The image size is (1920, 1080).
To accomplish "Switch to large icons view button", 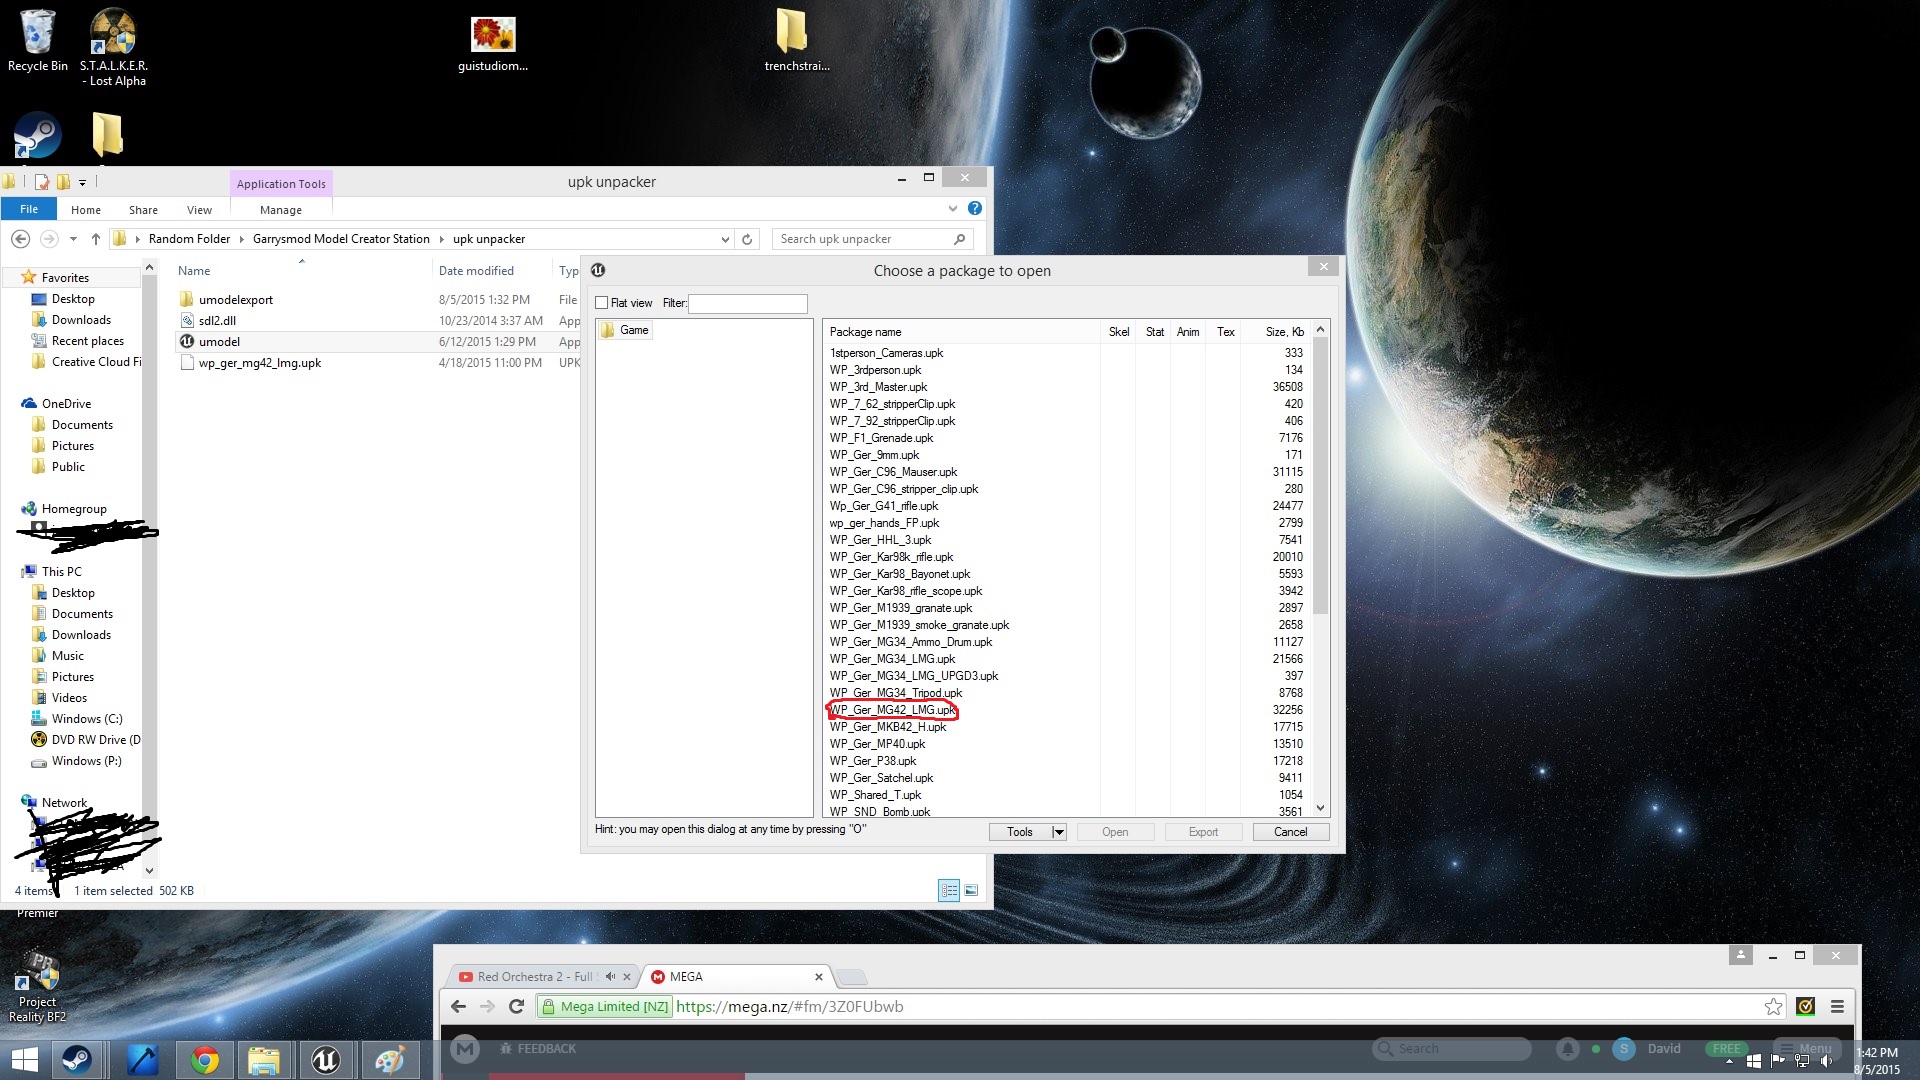I will 970,890.
